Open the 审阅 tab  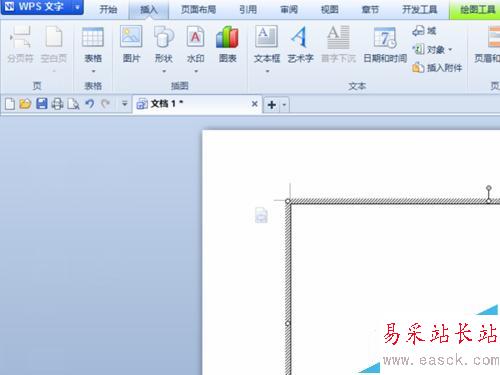pos(289,9)
